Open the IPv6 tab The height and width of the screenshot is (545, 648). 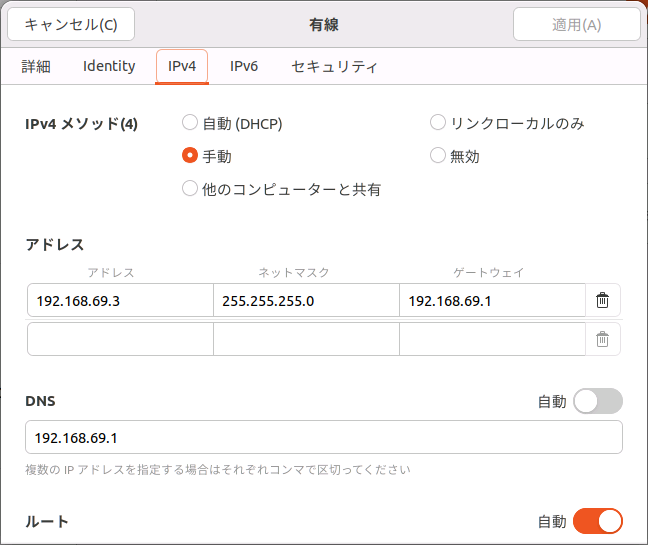(x=244, y=66)
